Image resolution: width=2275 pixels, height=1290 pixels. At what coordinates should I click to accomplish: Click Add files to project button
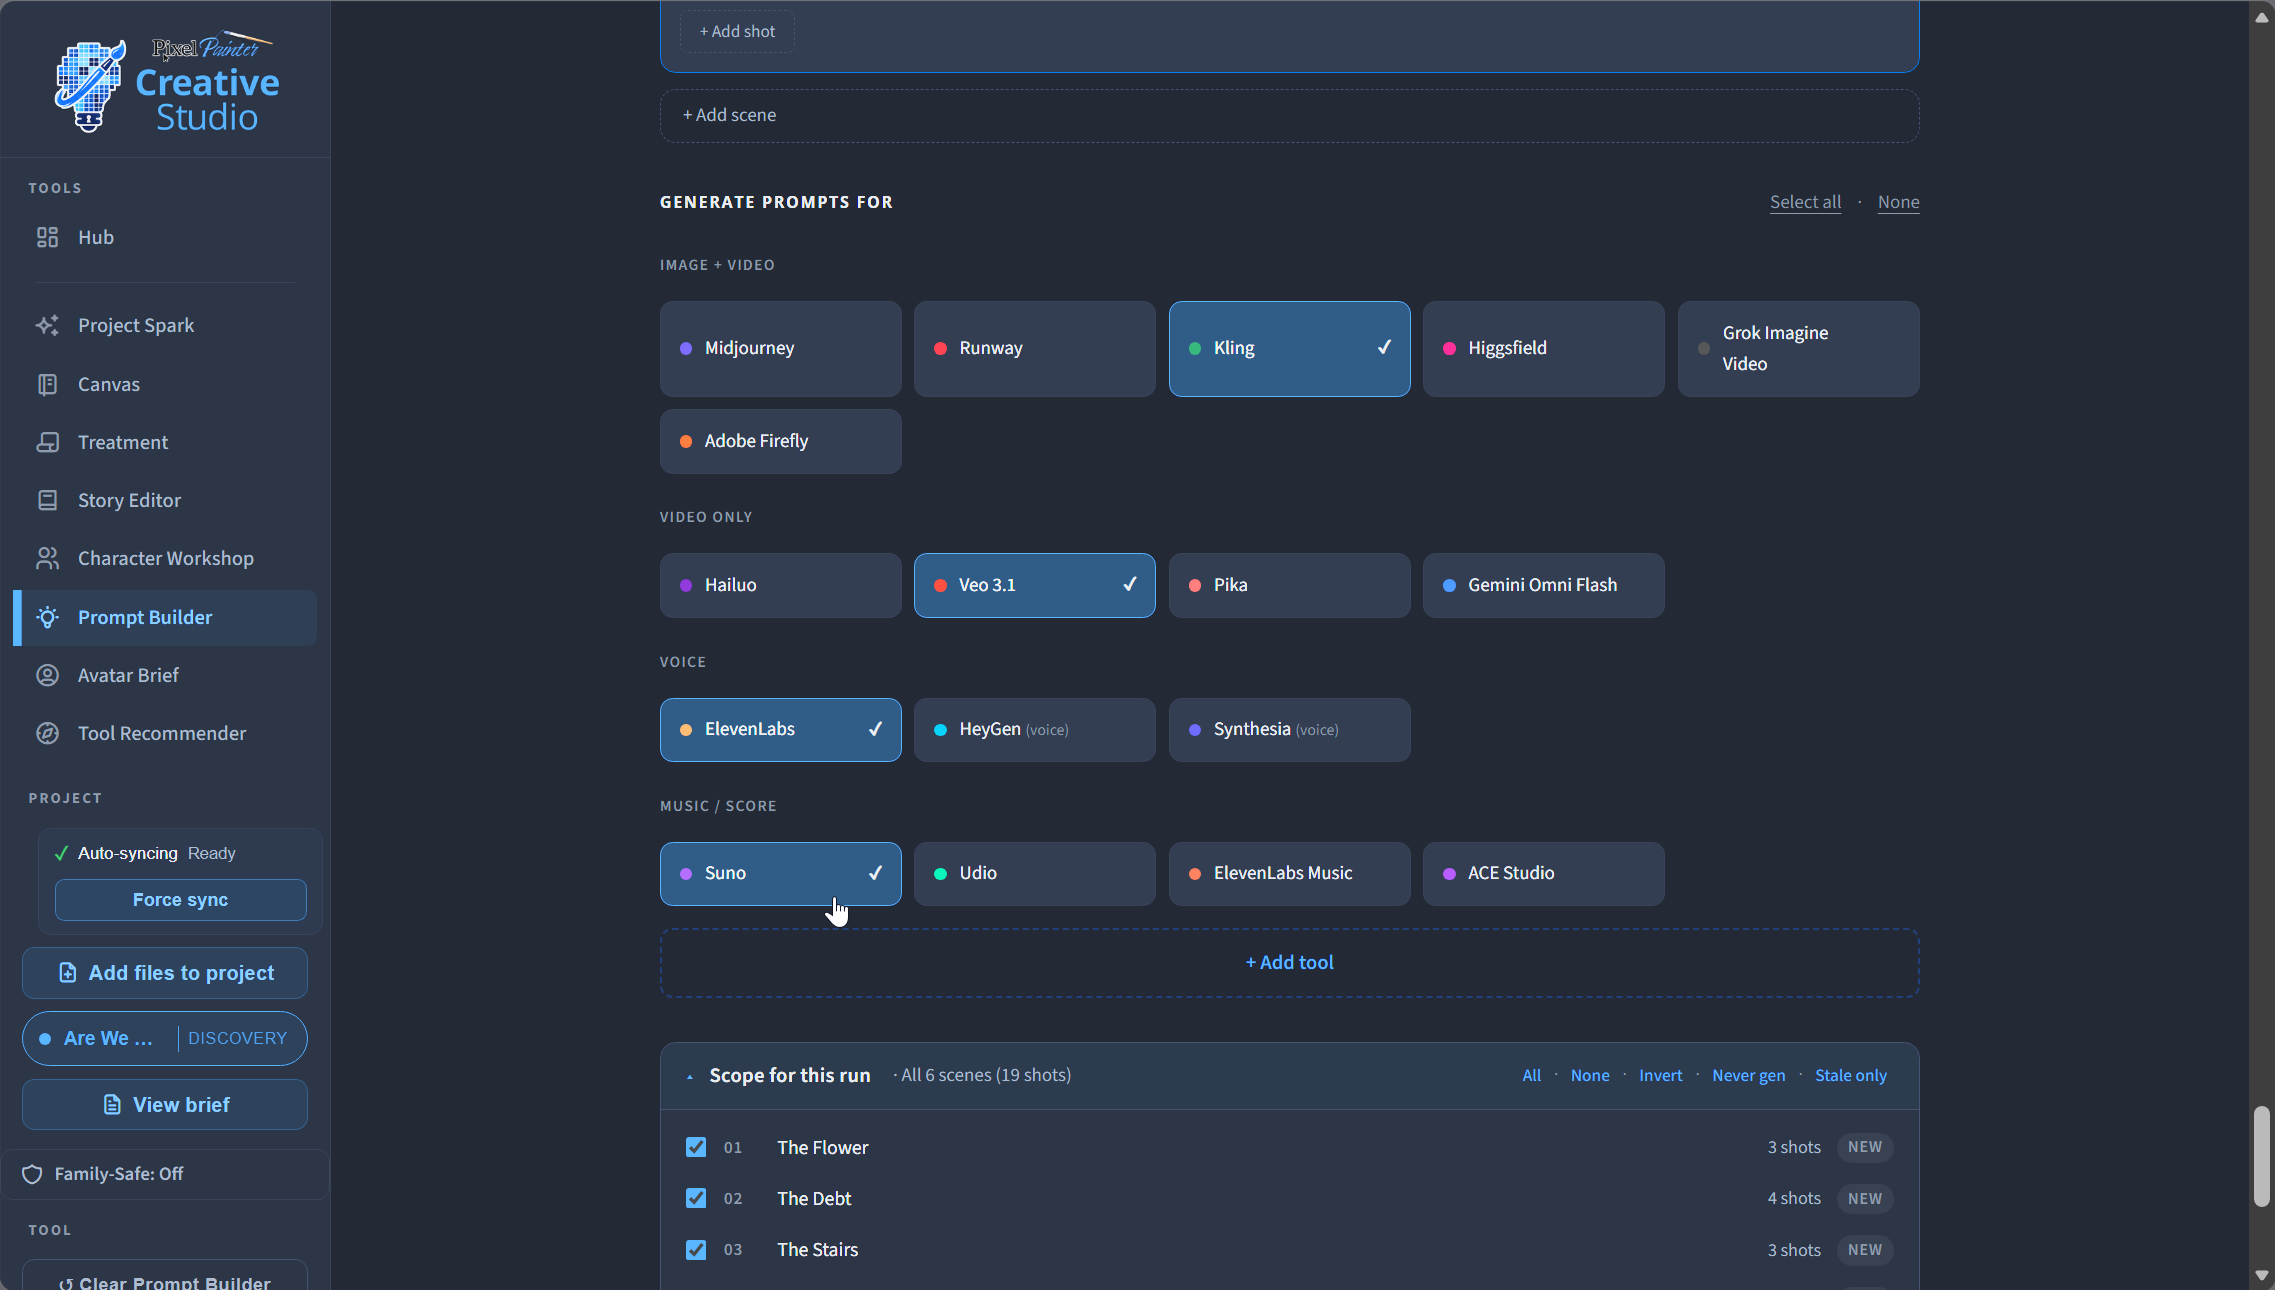(x=165, y=973)
